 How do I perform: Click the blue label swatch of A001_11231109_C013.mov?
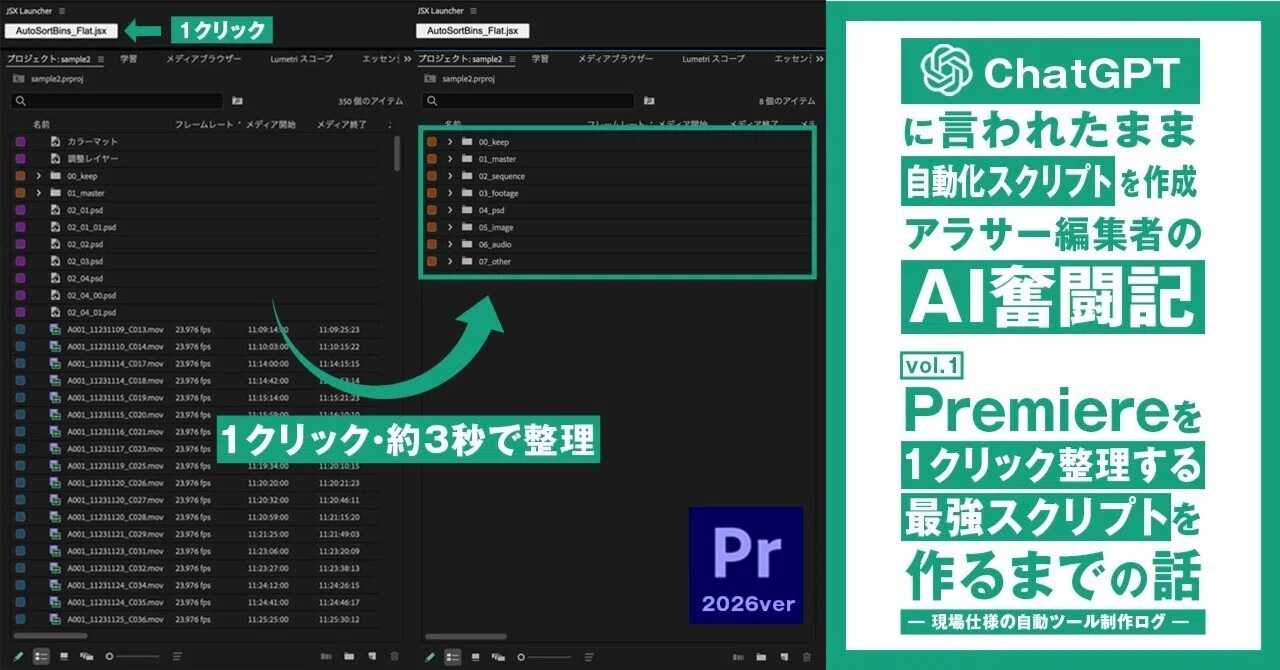point(20,329)
